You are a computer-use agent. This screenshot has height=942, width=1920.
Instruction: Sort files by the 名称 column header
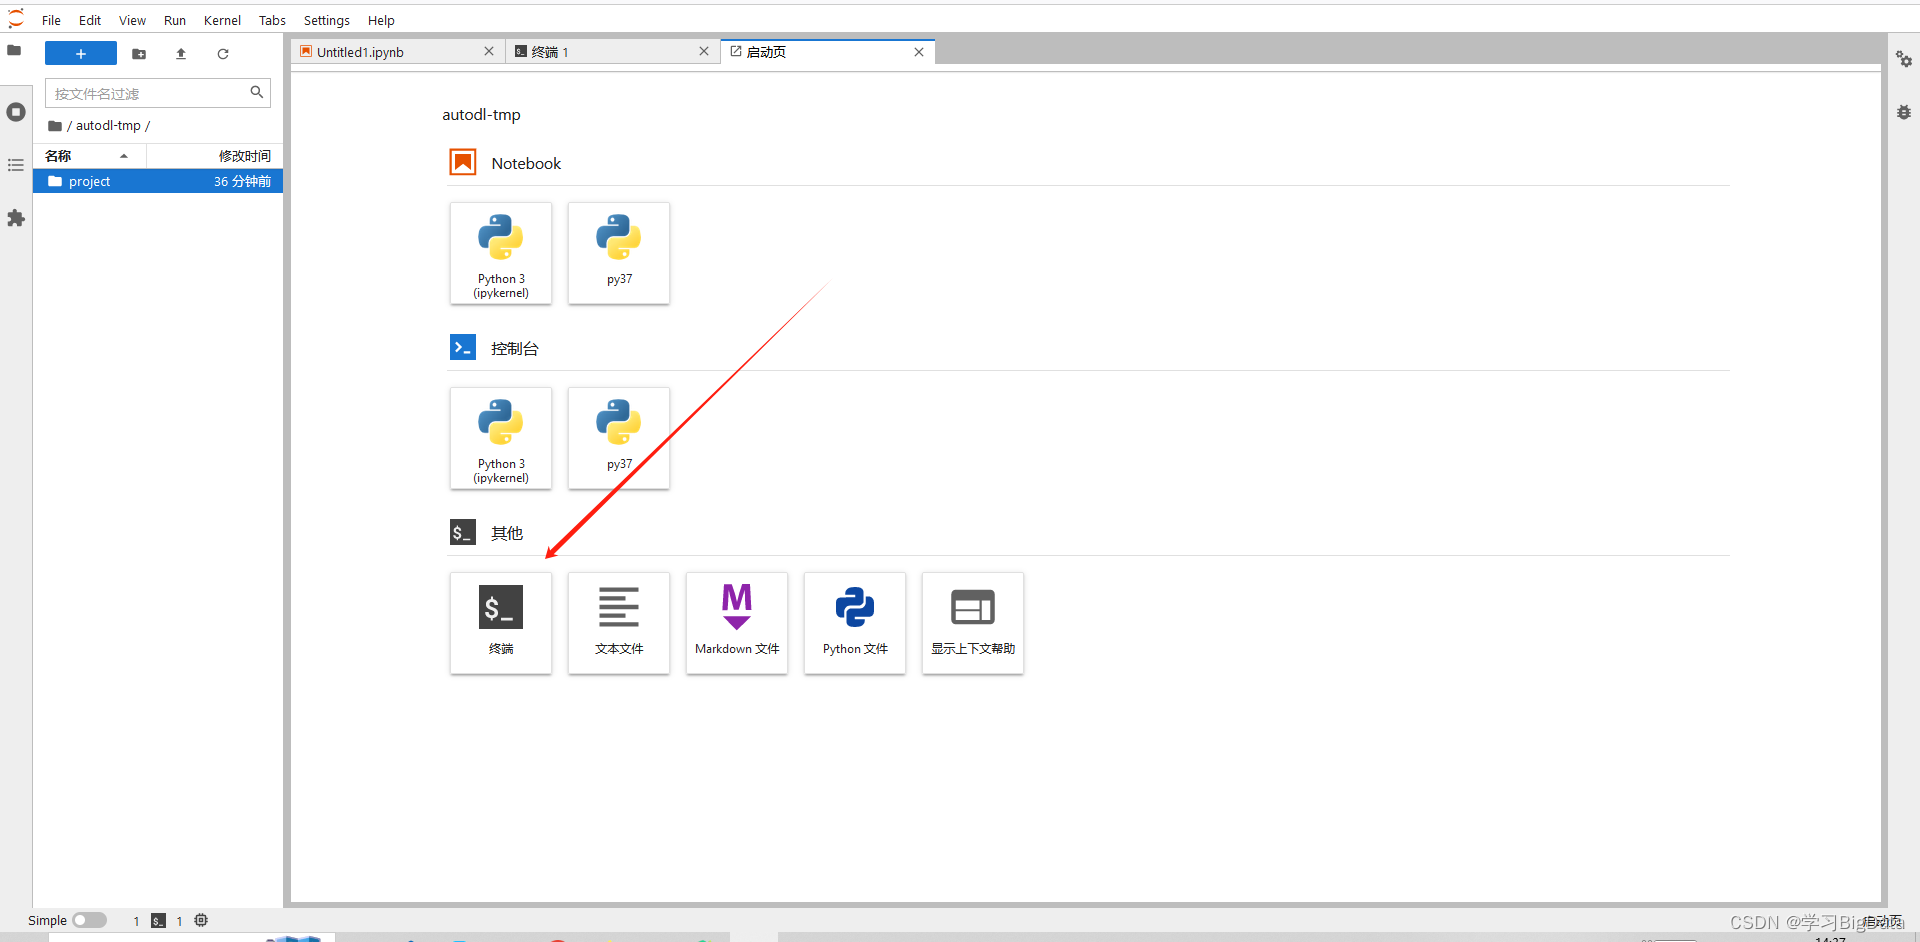tap(89, 156)
